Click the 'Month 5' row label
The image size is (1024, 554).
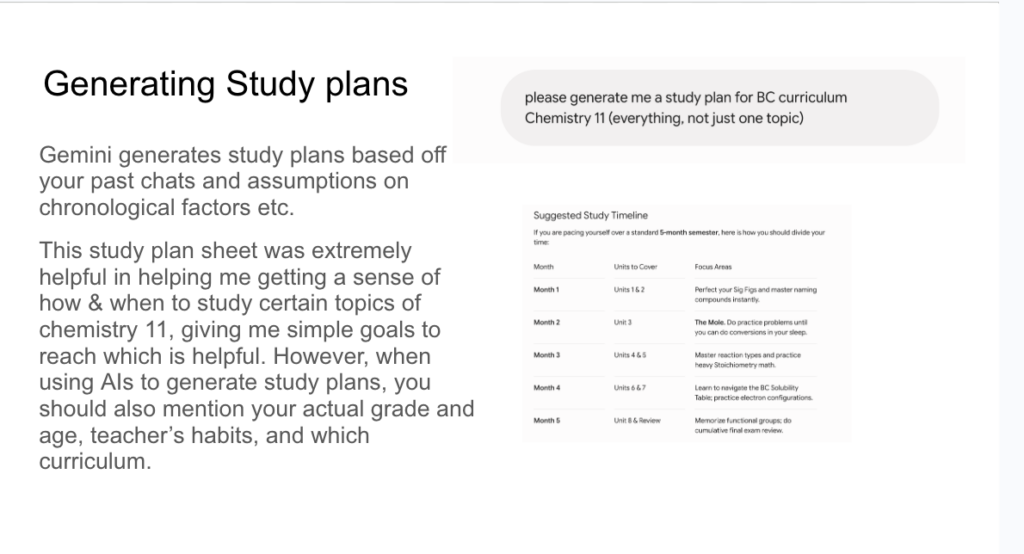(x=547, y=420)
